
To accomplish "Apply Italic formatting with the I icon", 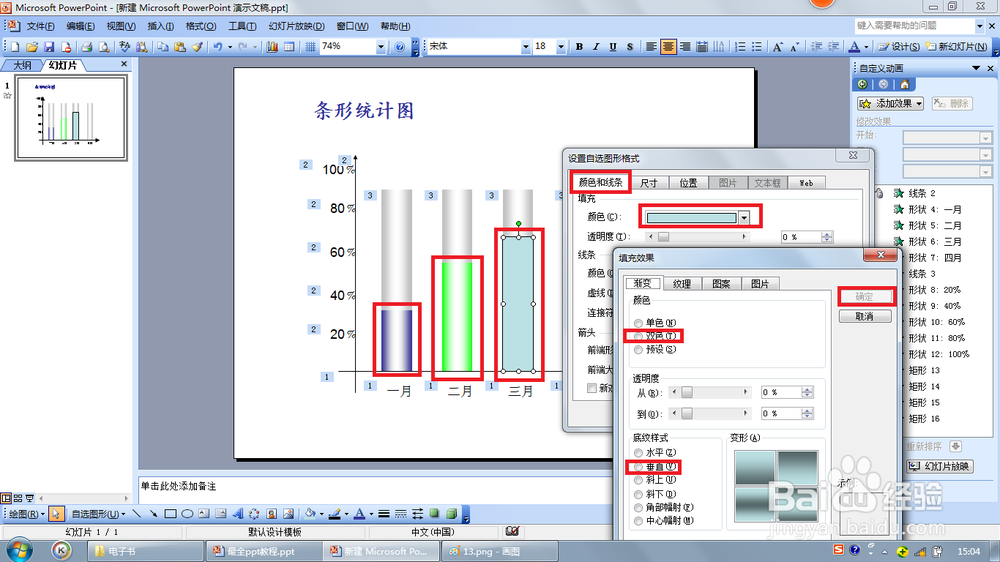I will coord(596,47).
